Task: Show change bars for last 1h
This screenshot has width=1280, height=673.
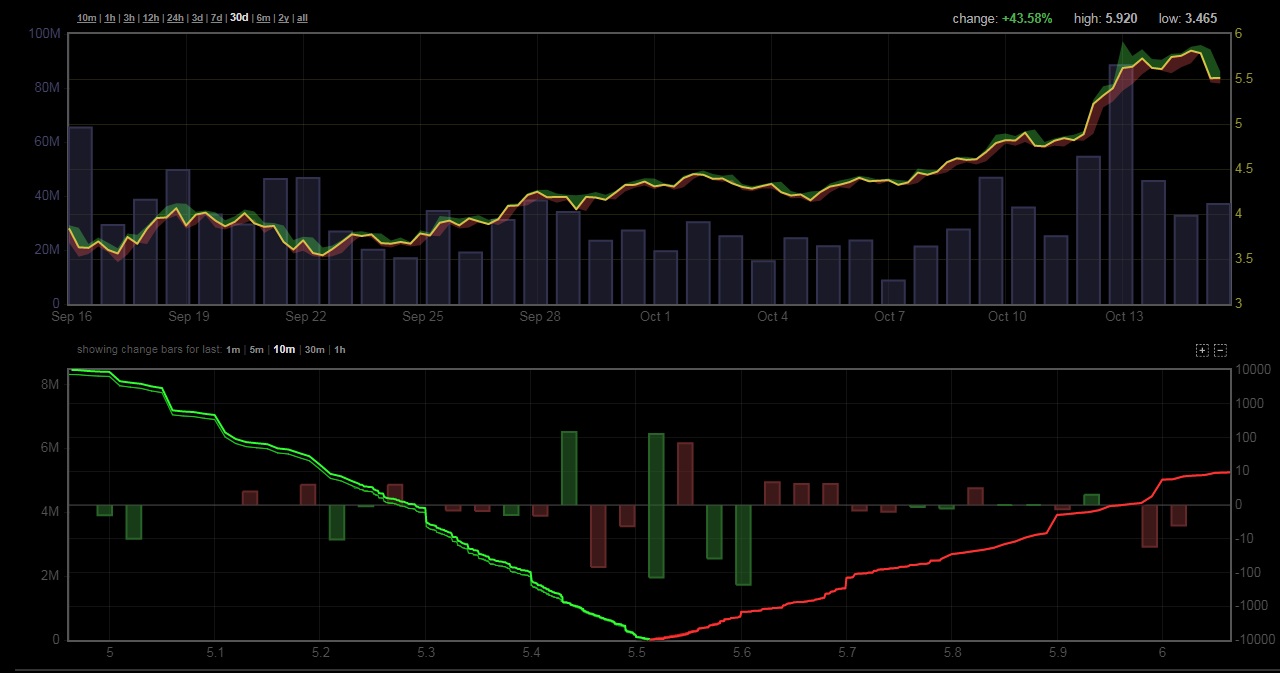Action: [x=340, y=350]
